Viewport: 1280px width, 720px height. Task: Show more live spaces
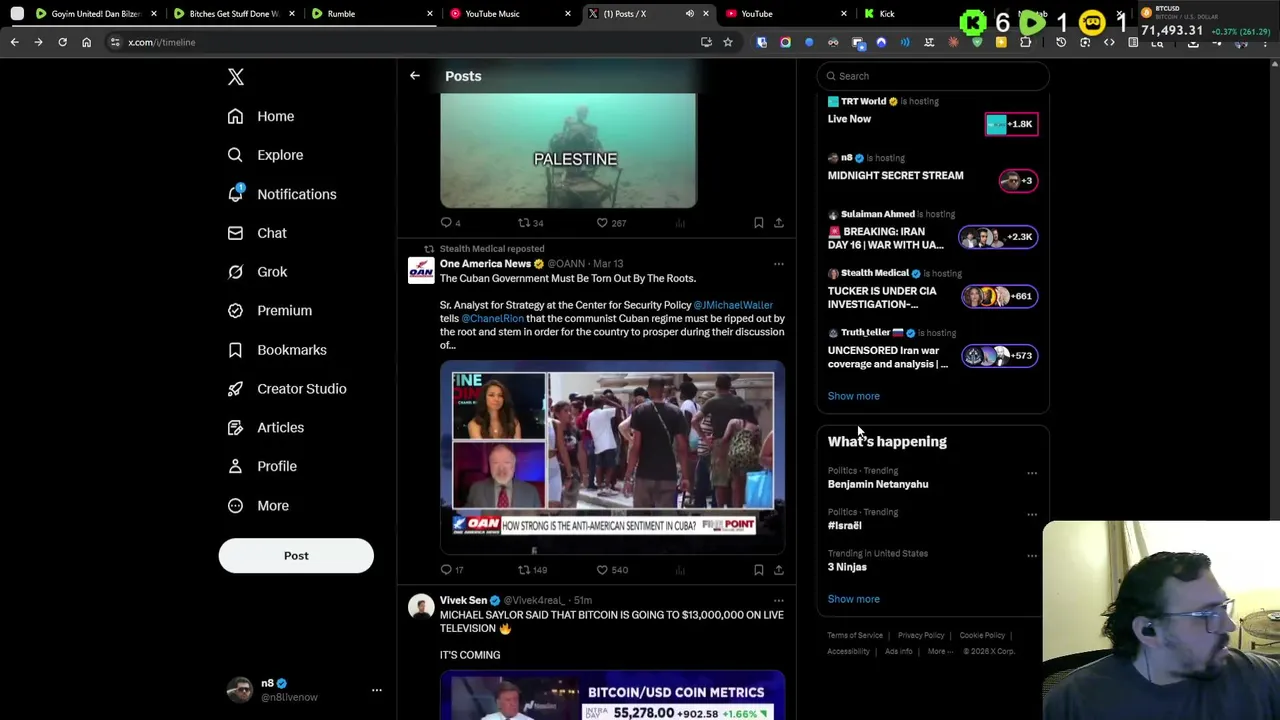tap(853, 396)
